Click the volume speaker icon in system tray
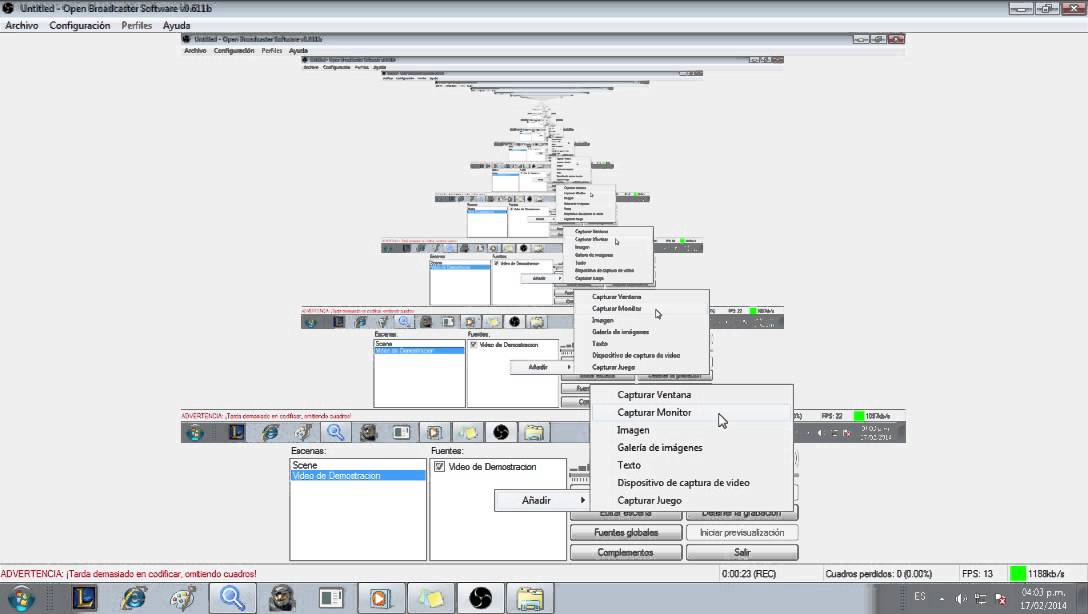Image resolution: width=1088 pixels, height=614 pixels. pyautogui.click(x=960, y=599)
